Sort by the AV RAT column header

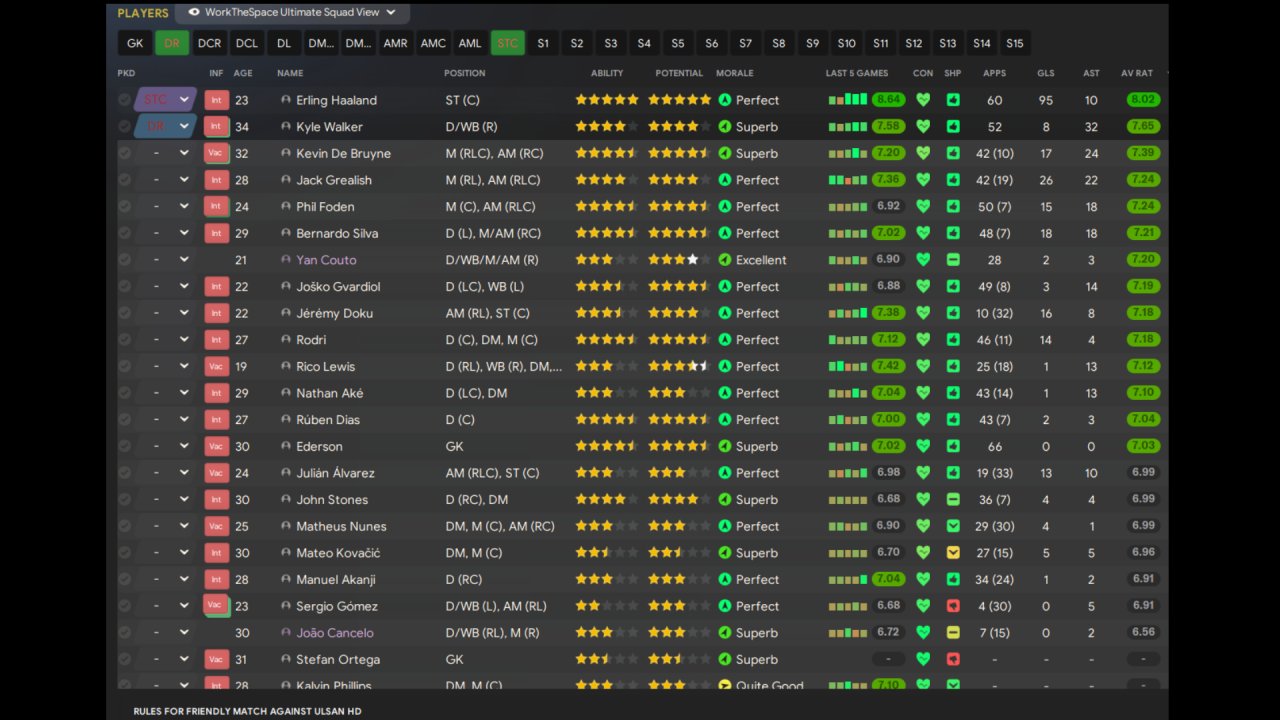[x=1137, y=73]
